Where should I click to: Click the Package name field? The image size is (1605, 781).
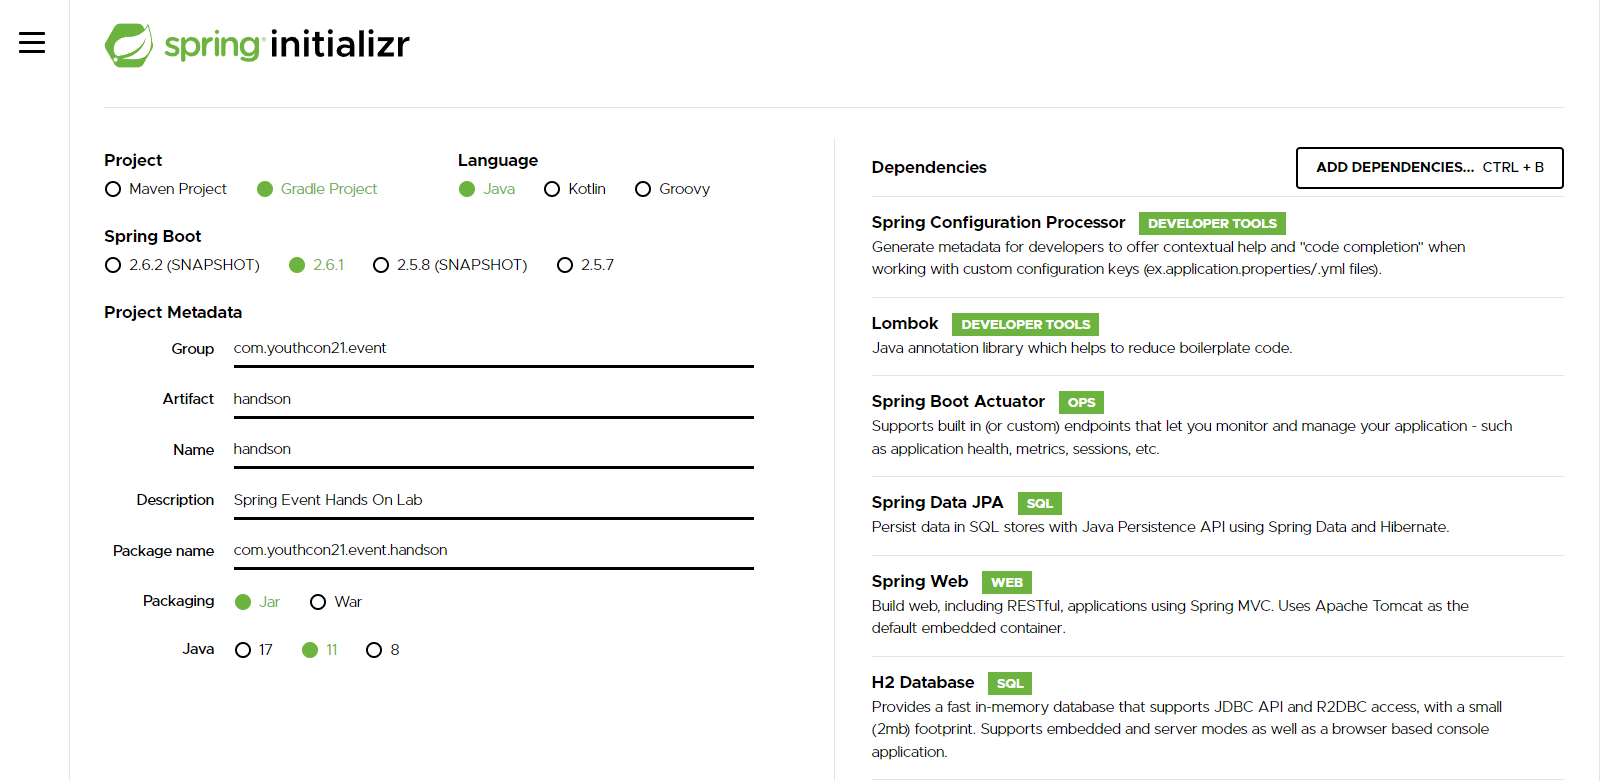coord(493,550)
